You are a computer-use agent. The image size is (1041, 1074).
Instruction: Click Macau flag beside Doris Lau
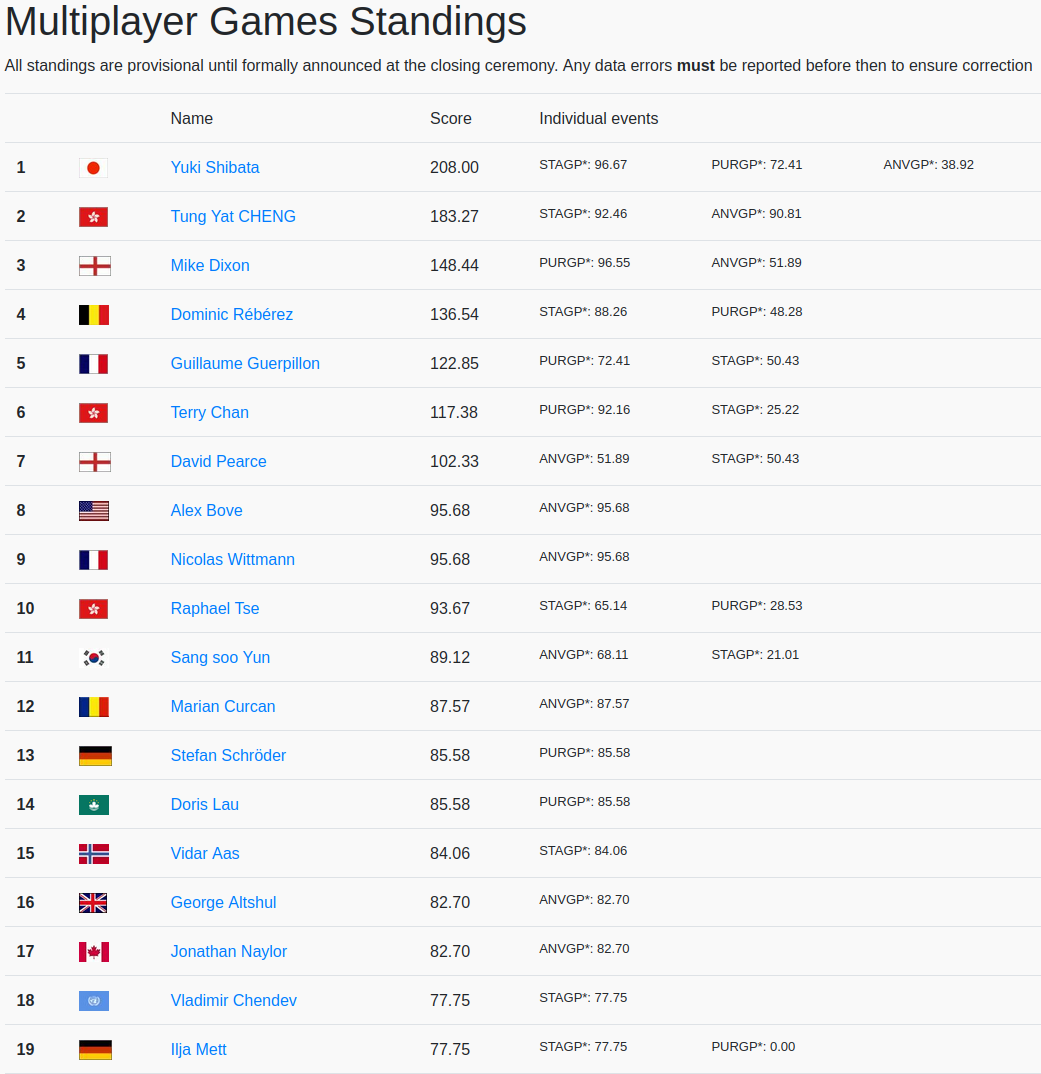pyautogui.click(x=93, y=805)
